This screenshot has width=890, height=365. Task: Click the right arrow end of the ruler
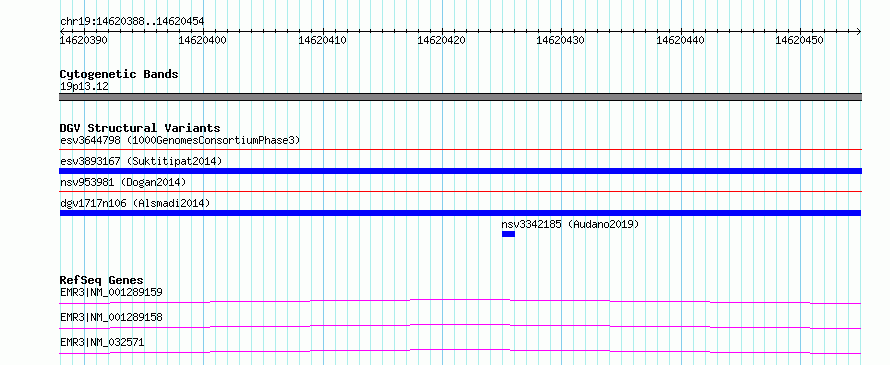[x=858, y=31]
